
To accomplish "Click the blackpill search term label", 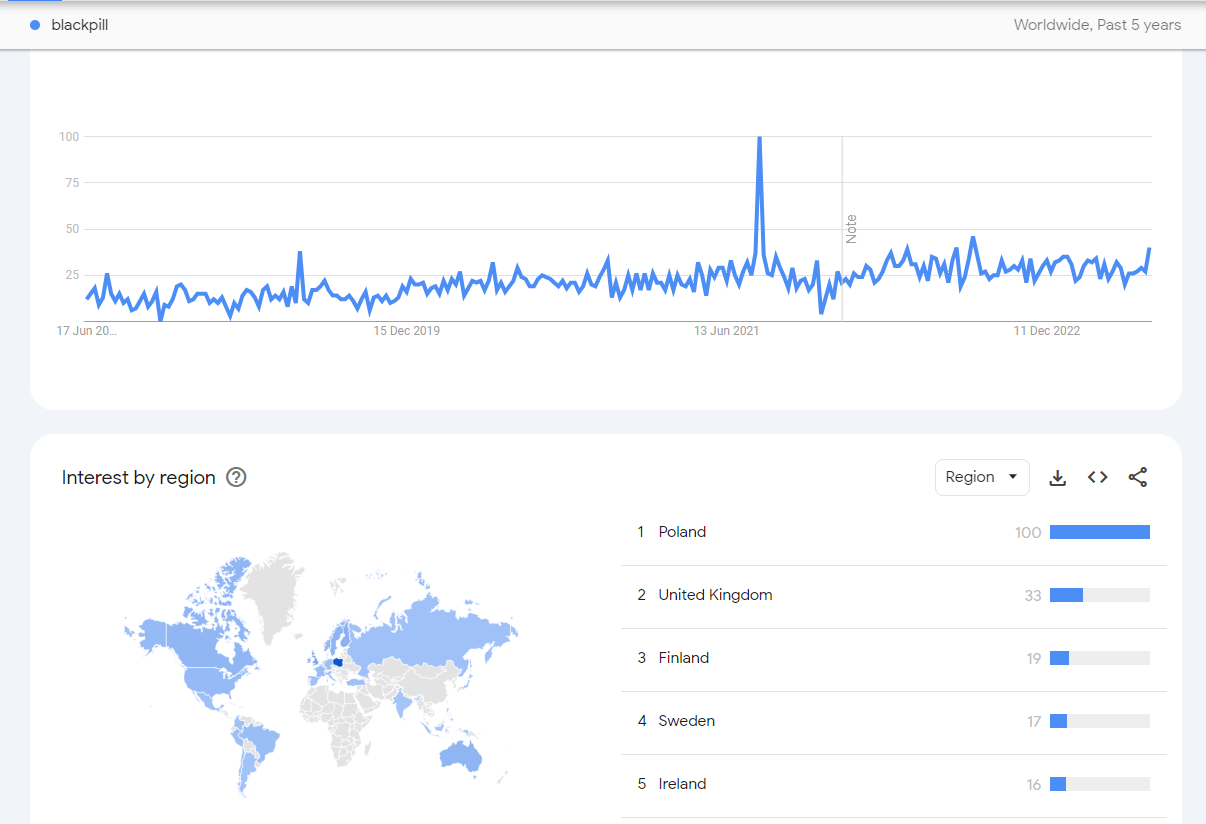I will tap(80, 25).
